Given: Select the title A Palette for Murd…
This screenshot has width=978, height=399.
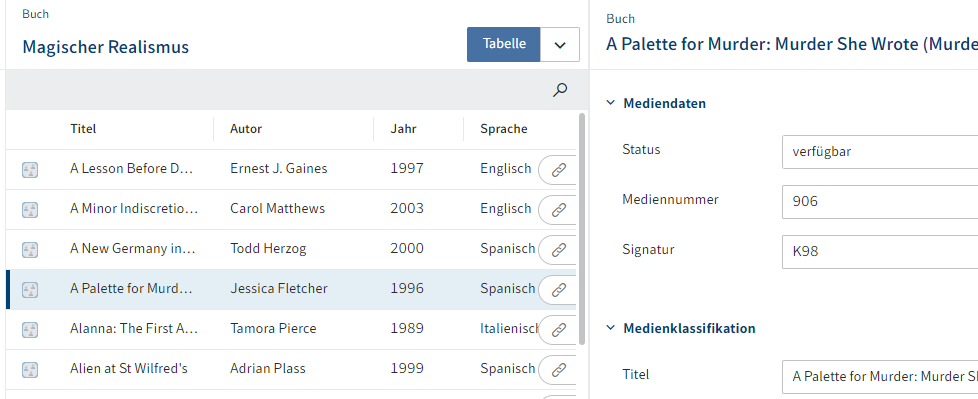Looking at the screenshot, I should click(x=131, y=289).
